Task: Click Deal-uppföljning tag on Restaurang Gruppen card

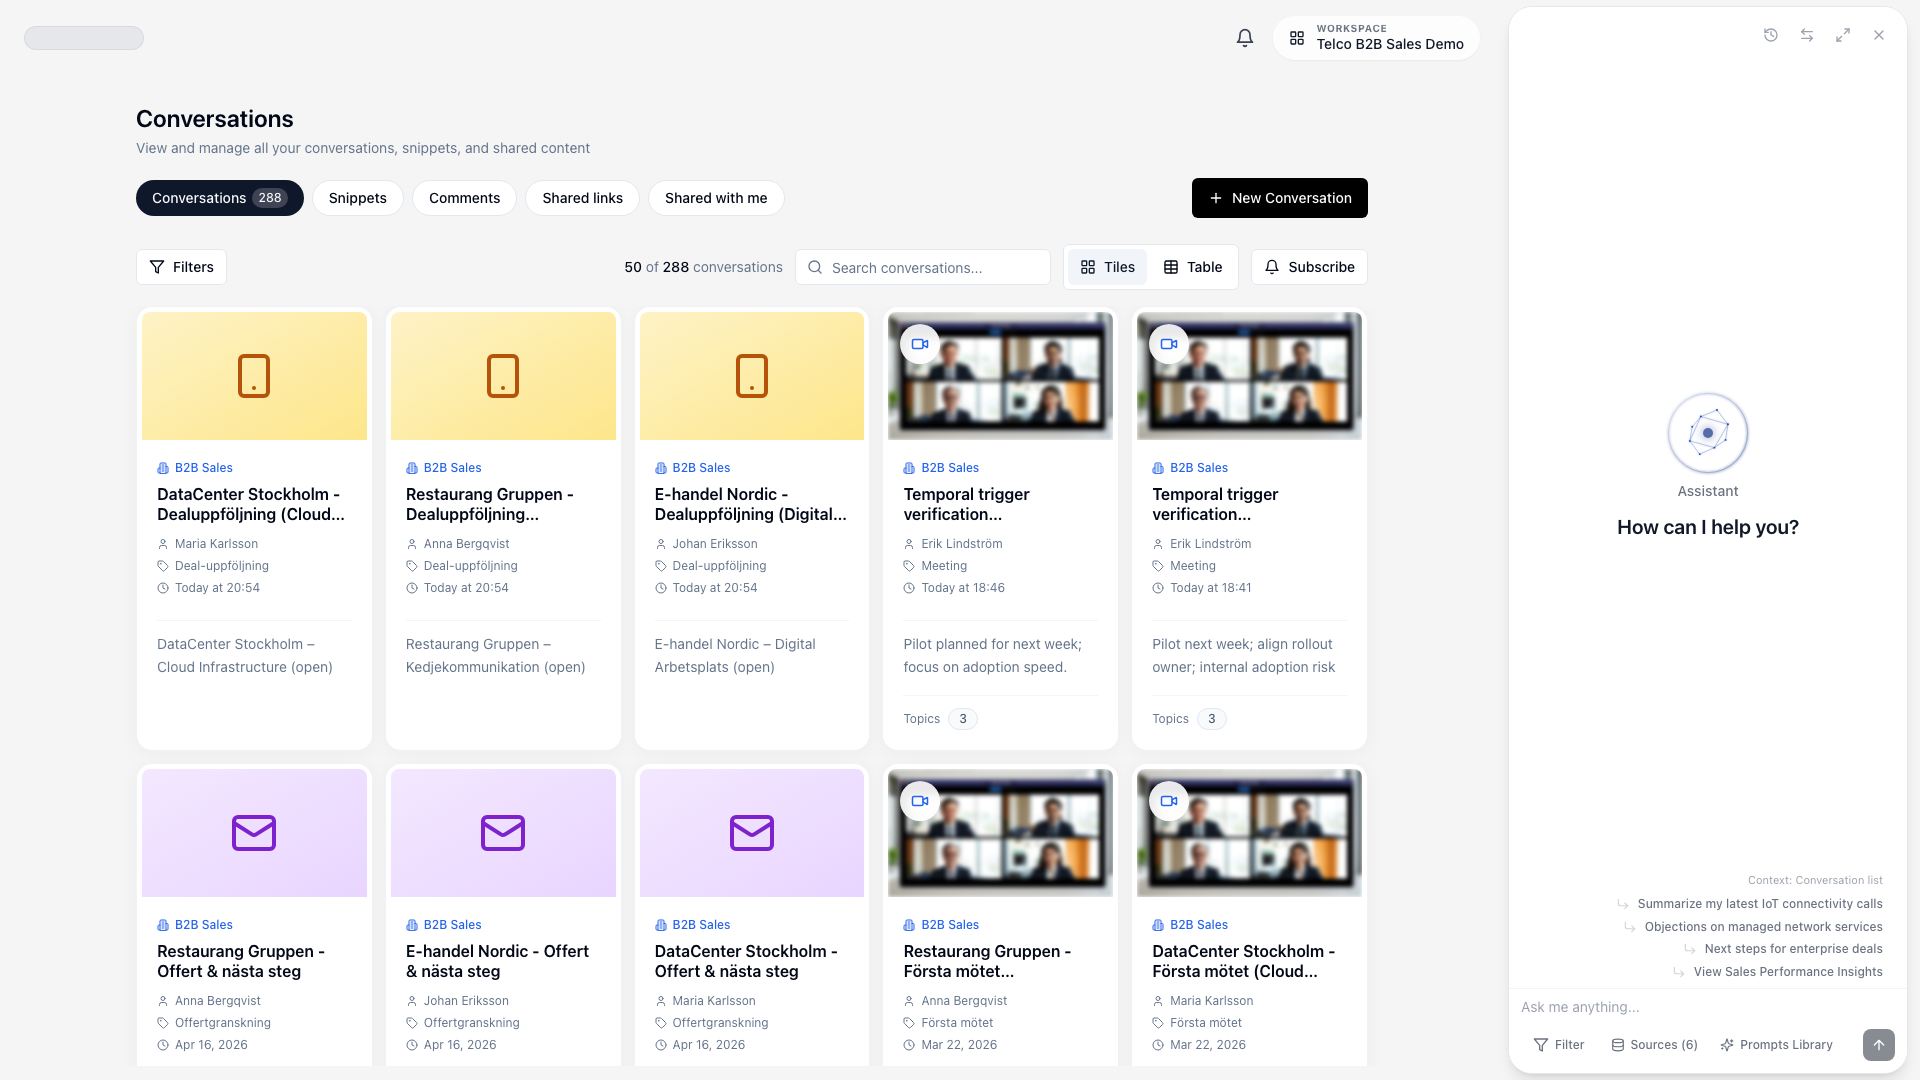Action: [470, 566]
